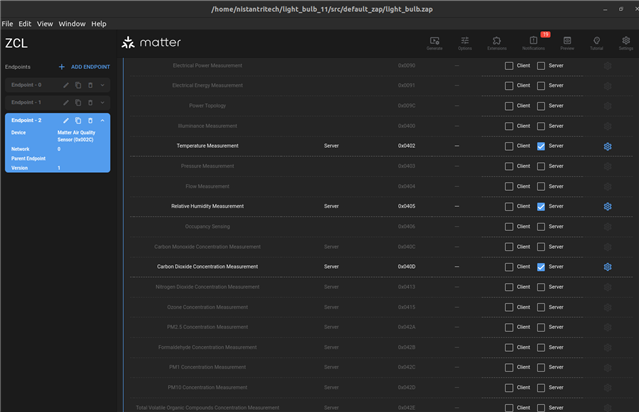Click the plus icon beside Add Endpoint
This screenshot has height=412, width=639.
pyautogui.click(x=62, y=67)
